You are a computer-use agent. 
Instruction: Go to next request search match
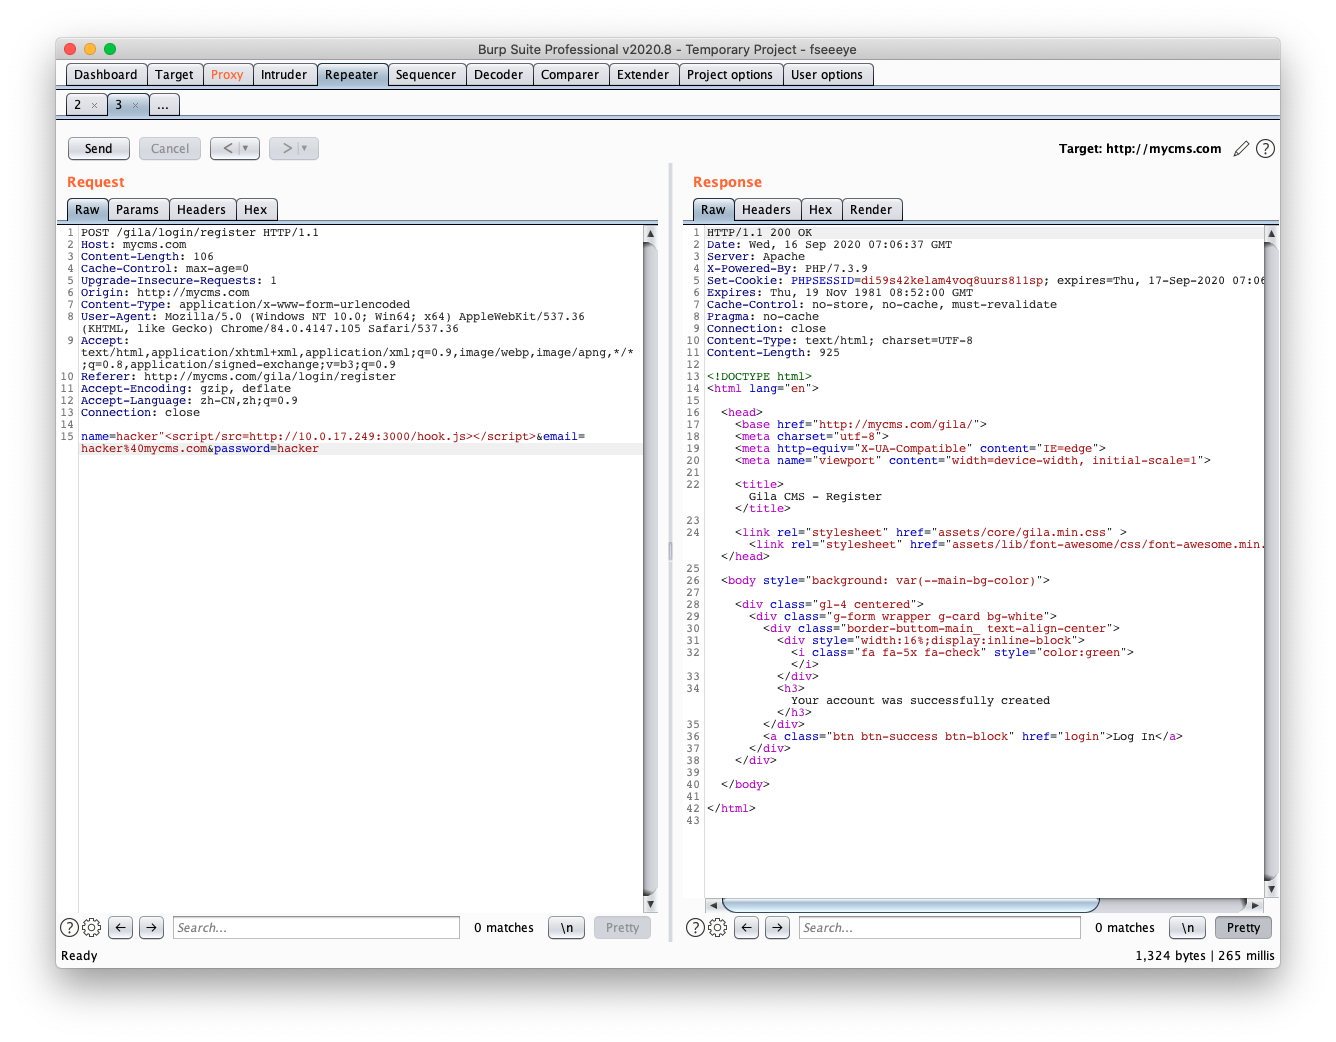pyautogui.click(x=151, y=928)
